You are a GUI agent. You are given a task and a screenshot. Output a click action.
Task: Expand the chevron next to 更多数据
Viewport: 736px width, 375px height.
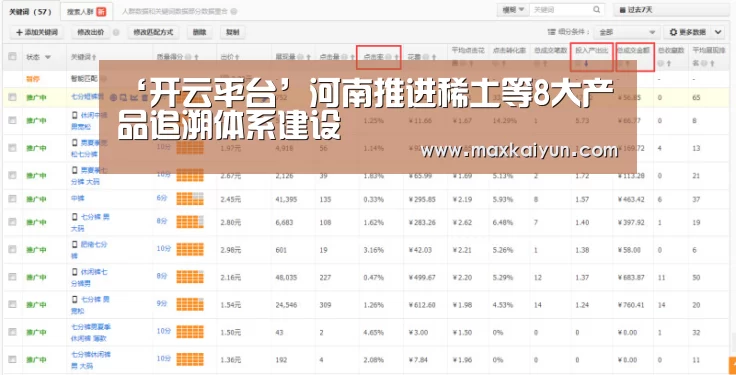click(719, 32)
